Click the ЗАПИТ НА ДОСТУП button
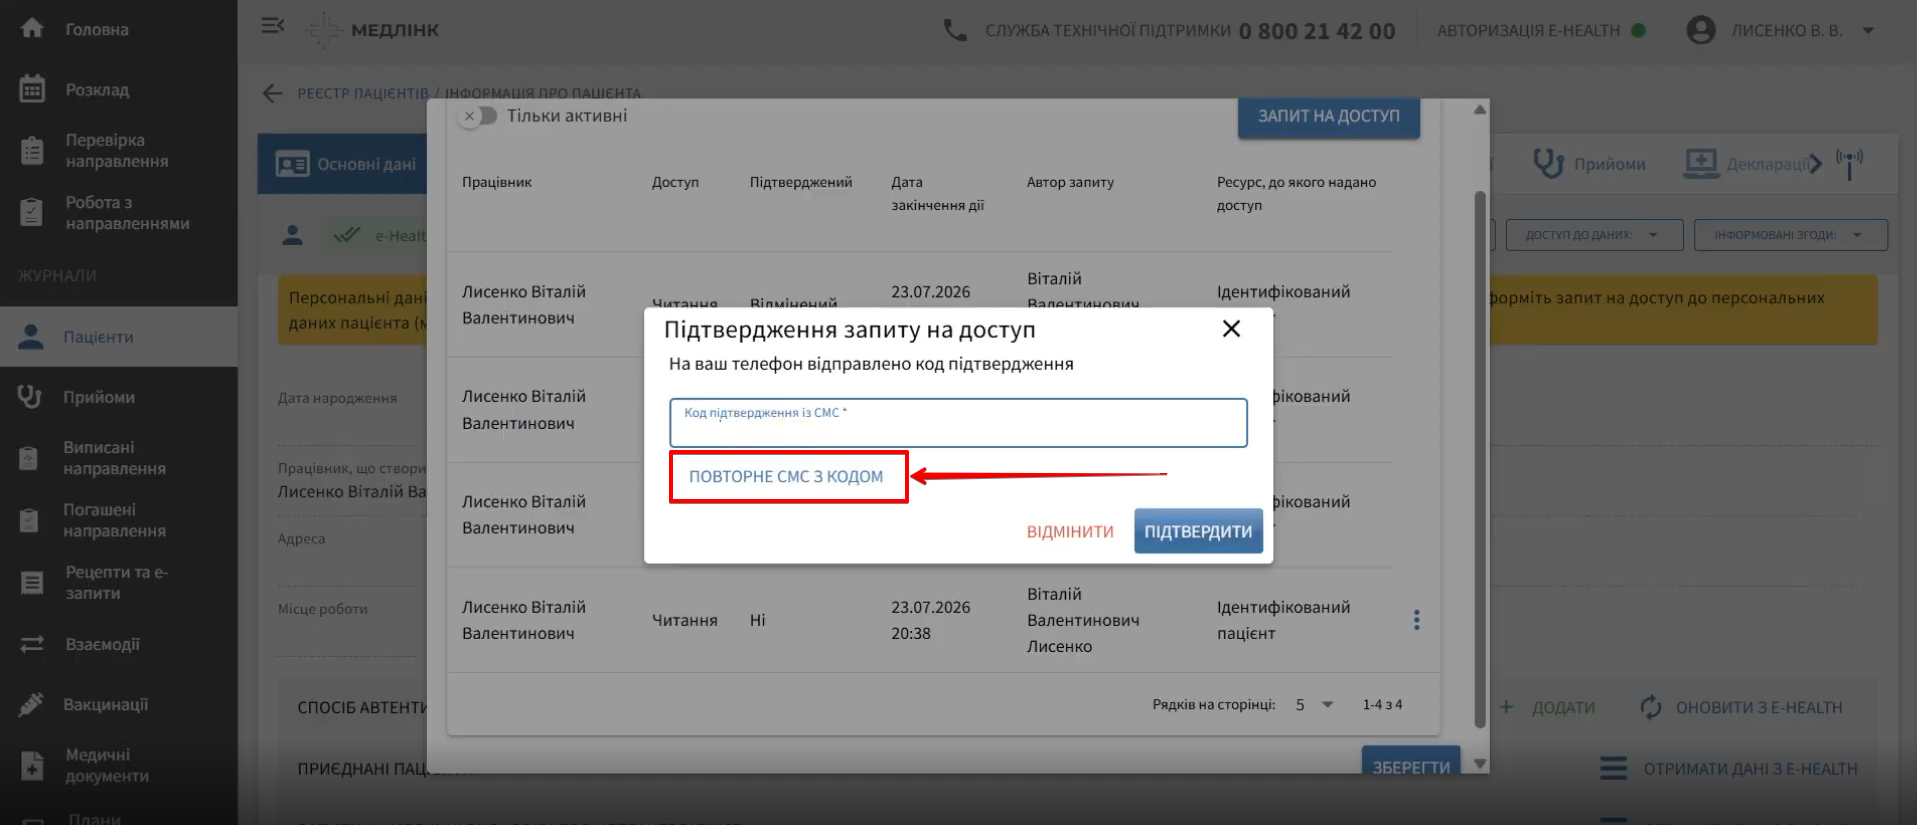1917x825 pixels. [x=1329, y=116]
